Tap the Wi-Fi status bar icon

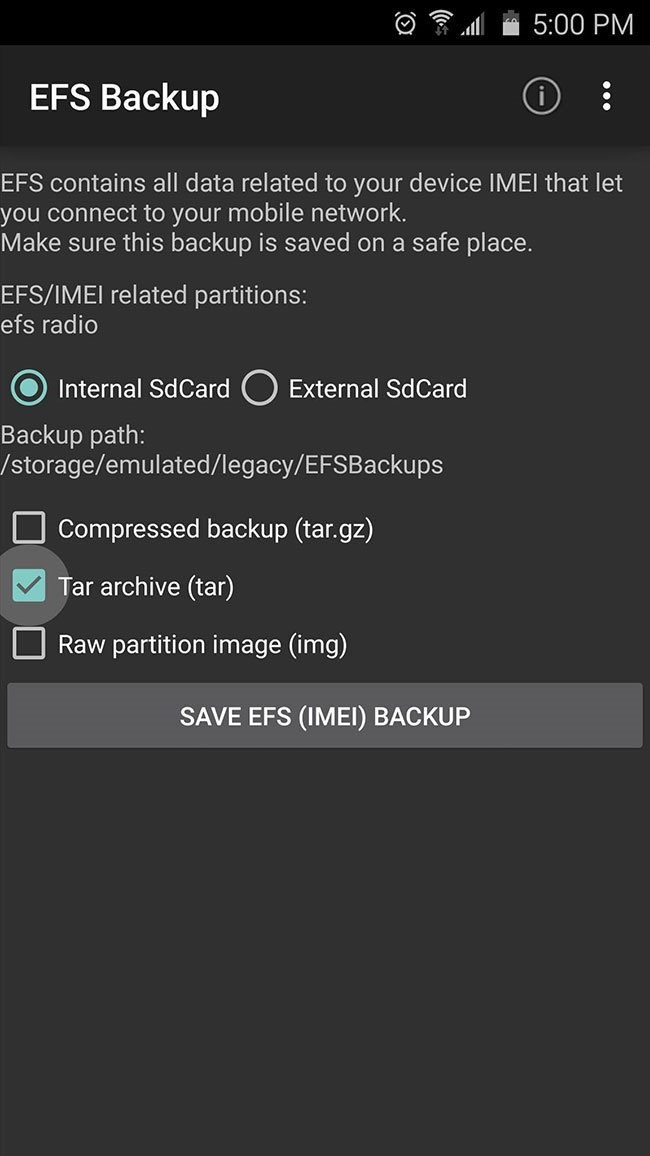pos(441,24)
